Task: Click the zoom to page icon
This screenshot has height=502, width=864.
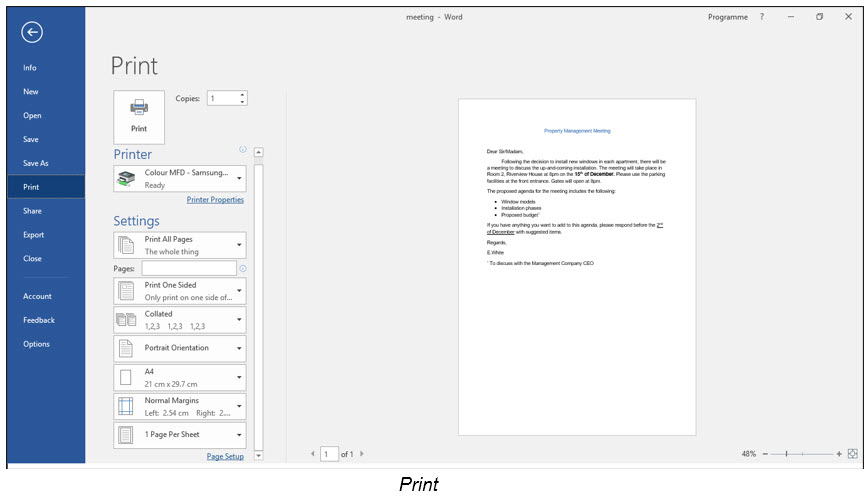Action: [853, 454]
